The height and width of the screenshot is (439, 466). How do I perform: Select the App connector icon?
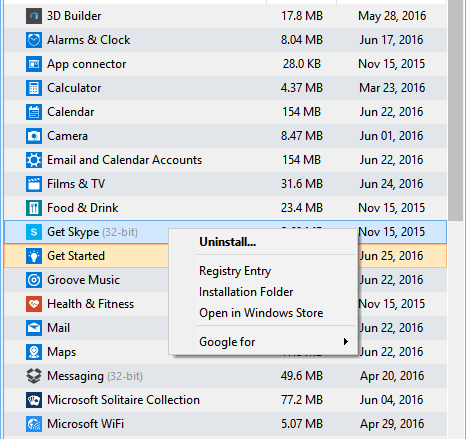(x=34, y=64)
